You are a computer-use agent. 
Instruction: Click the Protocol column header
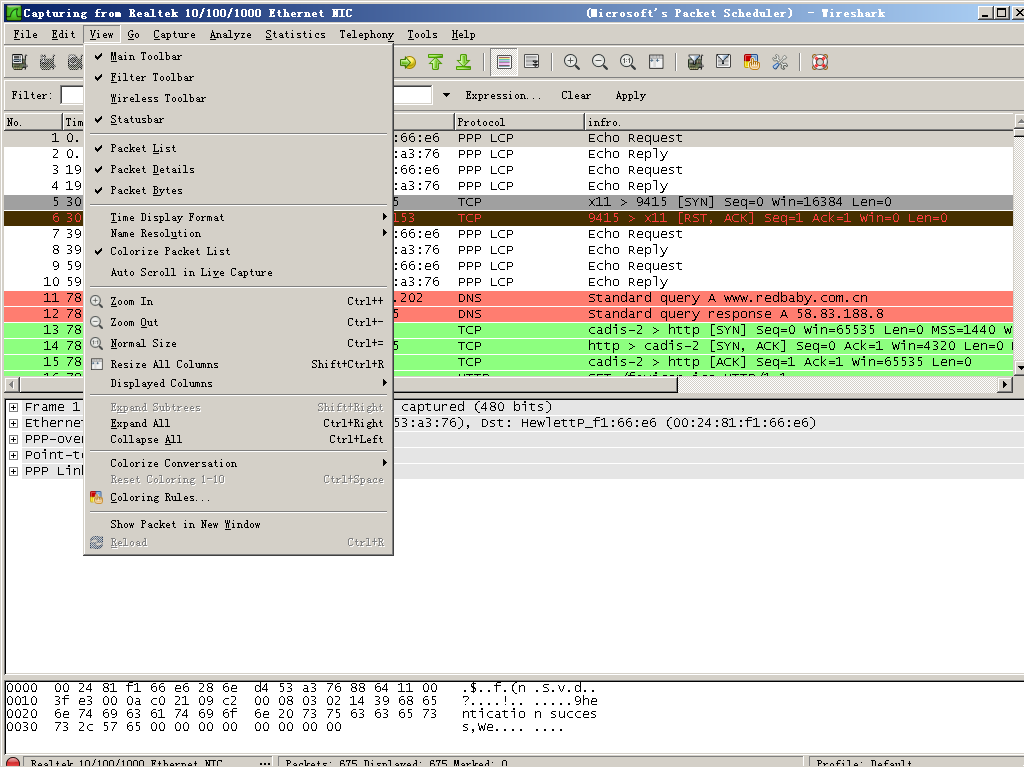[519, 122]
